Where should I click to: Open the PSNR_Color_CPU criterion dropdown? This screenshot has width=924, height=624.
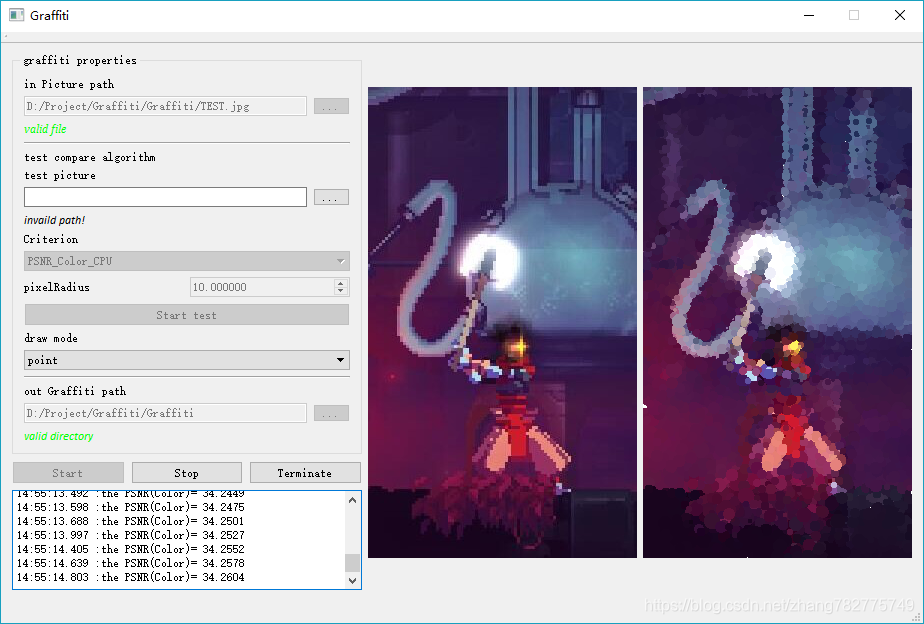point(187,261)
